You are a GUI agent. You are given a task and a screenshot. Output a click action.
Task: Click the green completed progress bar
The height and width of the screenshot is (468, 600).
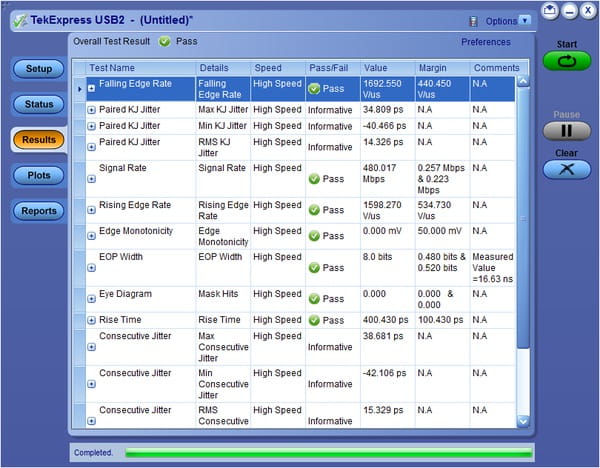click(329, 453)
